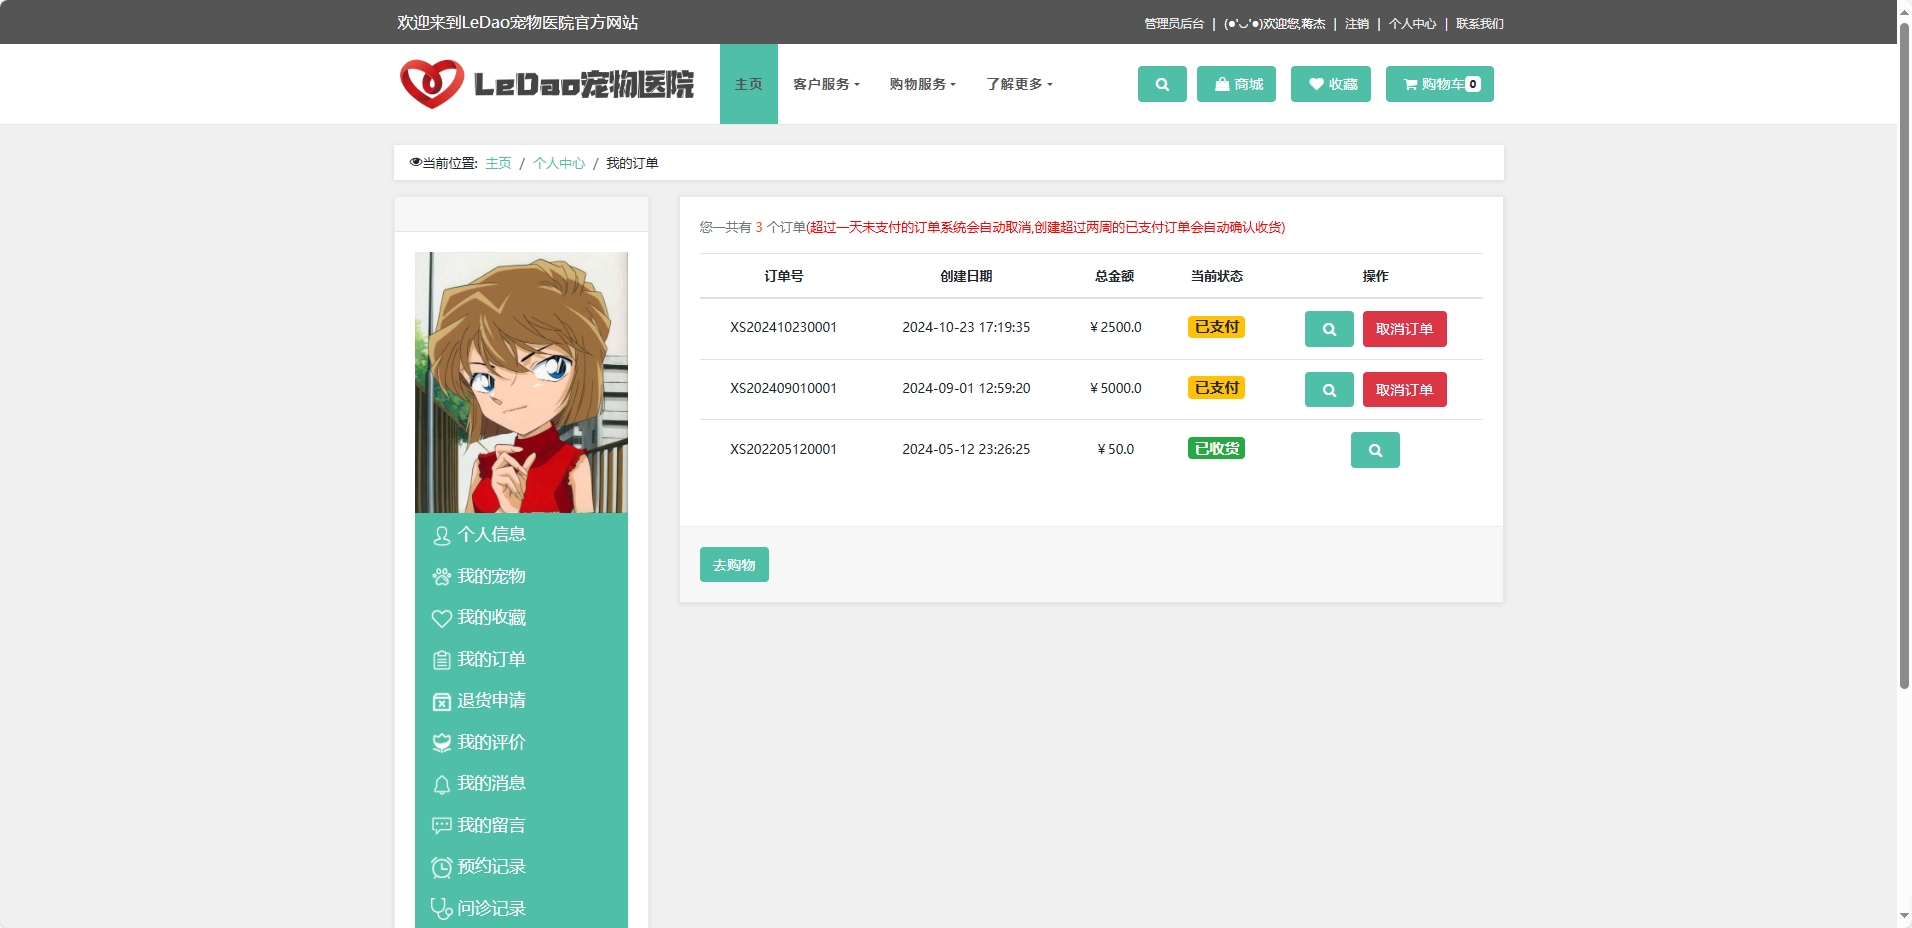Switch to the 主页 navigation tab

pos(748,84)
